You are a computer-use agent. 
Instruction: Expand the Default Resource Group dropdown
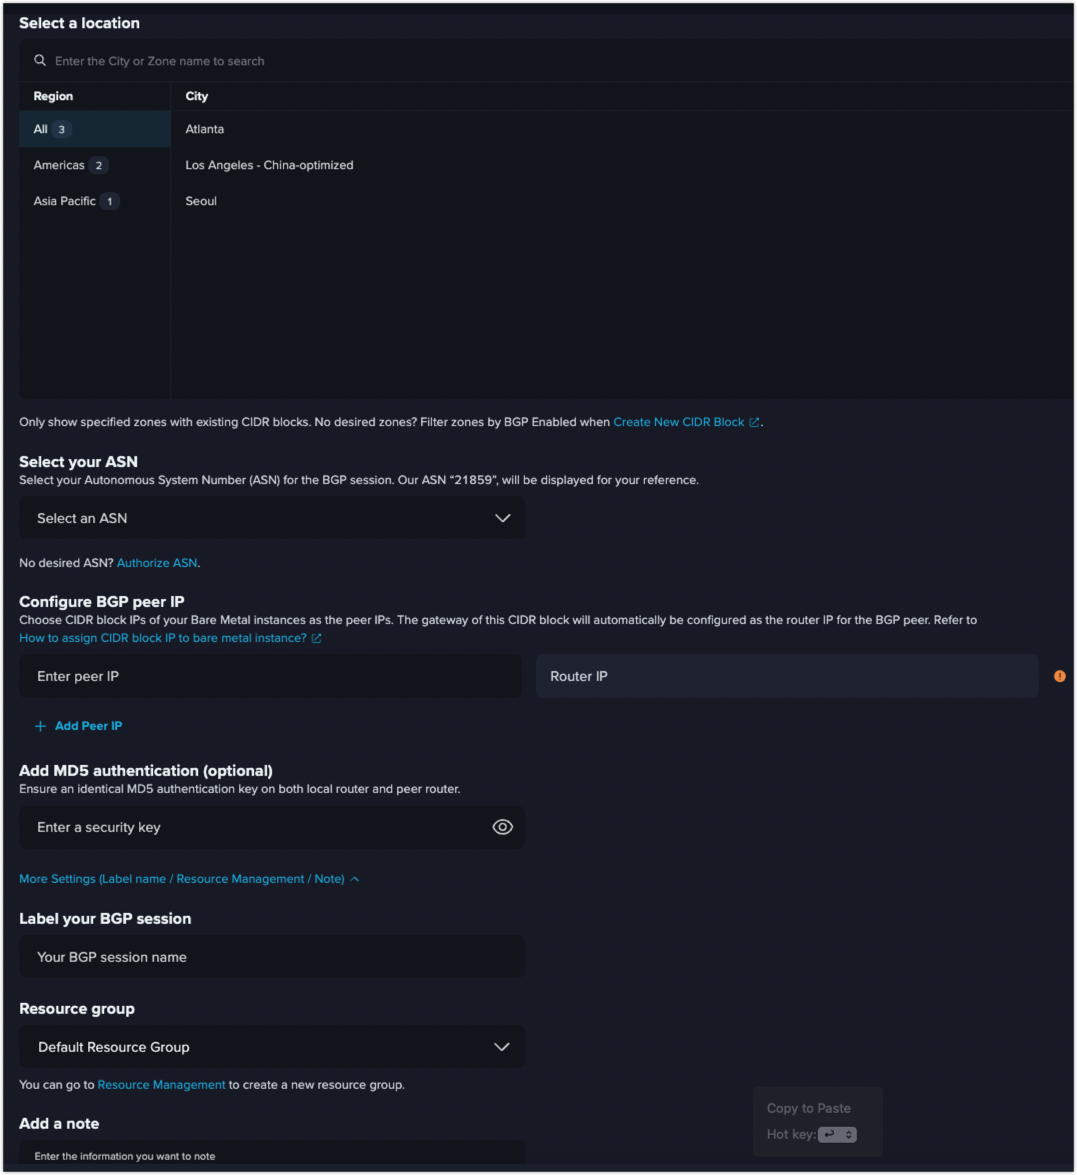pos(272,1047)
